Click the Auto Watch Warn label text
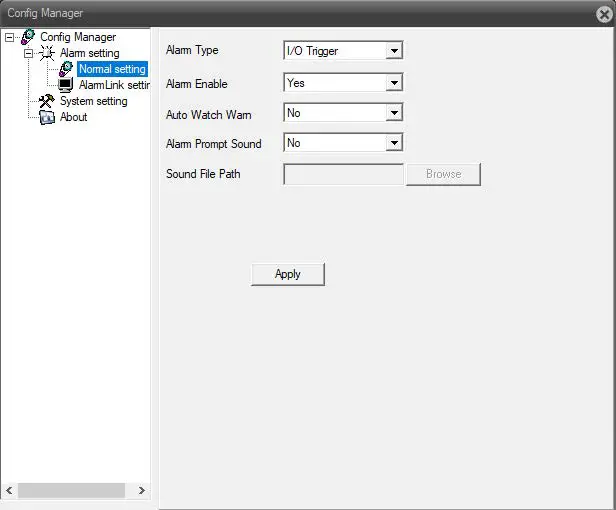Screen dimensions: 616x510 point(209,115)
